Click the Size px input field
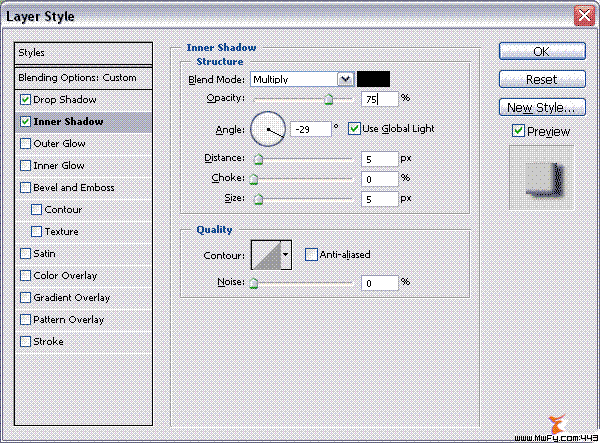 380,199
